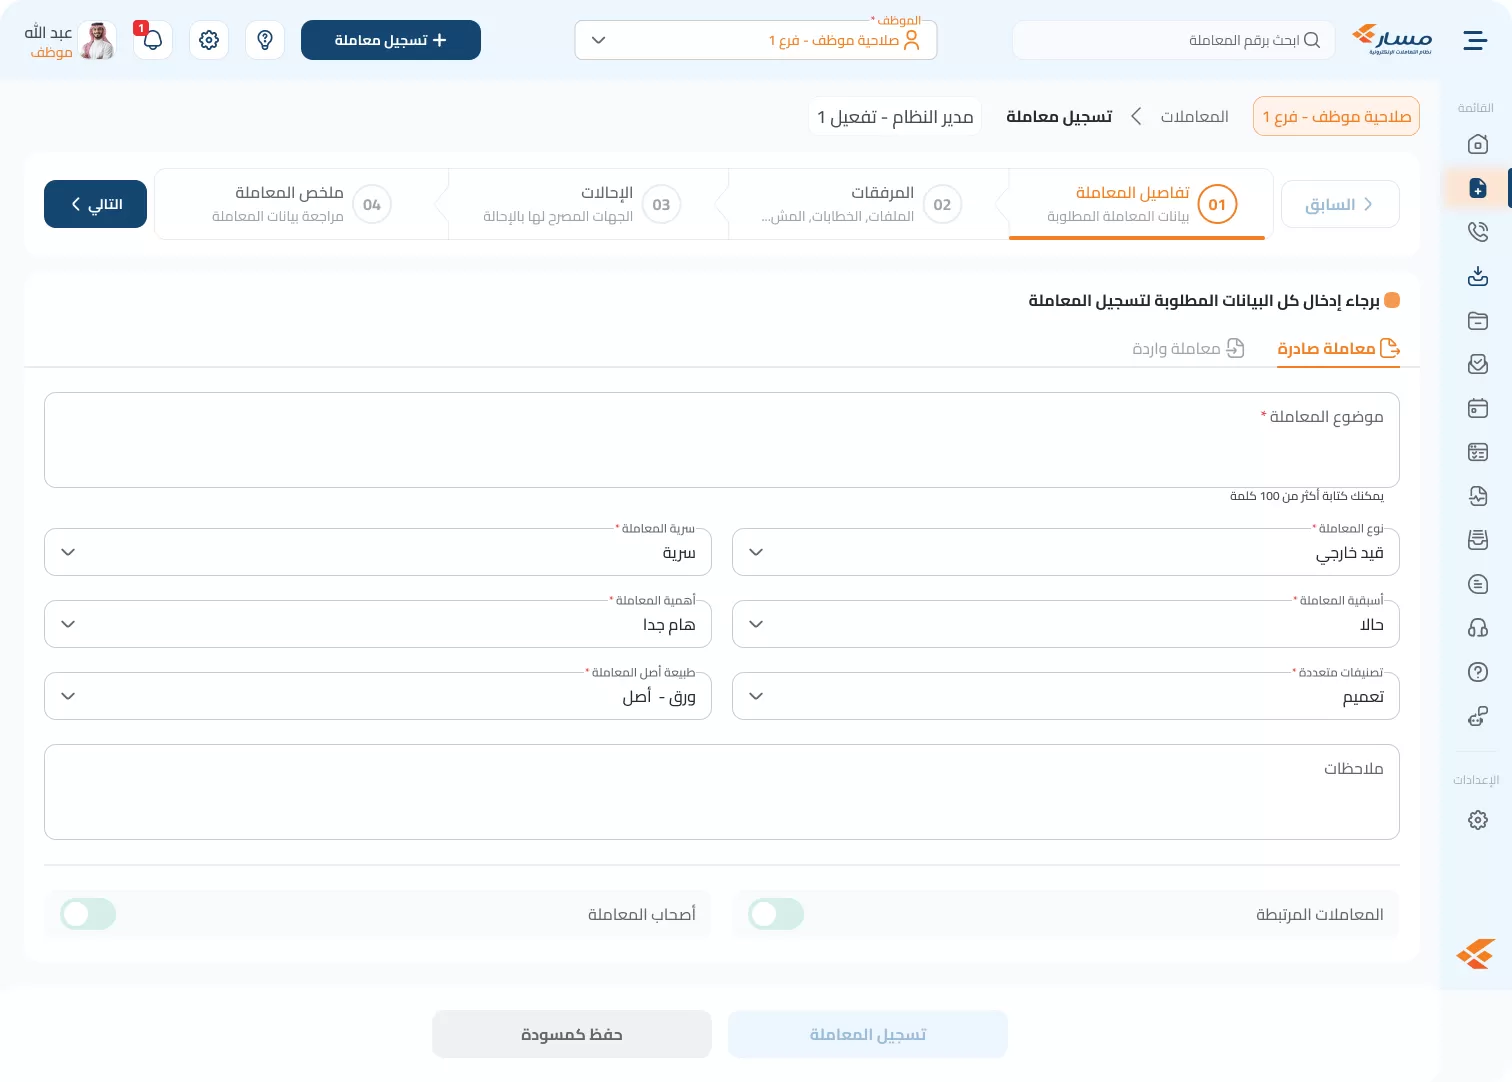Go to step 04 ملخص المعاملة
The height and width of the screenshot is (1082, 1512).
pyautogui.click(x=301, y=204)
